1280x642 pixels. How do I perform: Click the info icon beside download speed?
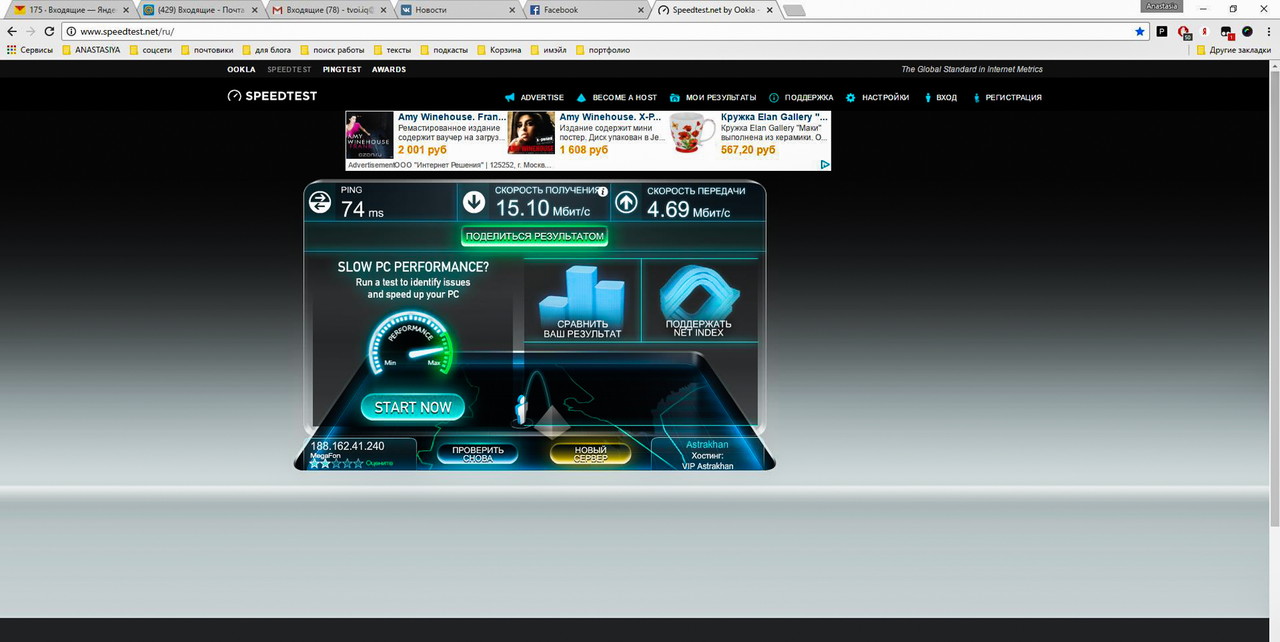coord(603,190)
